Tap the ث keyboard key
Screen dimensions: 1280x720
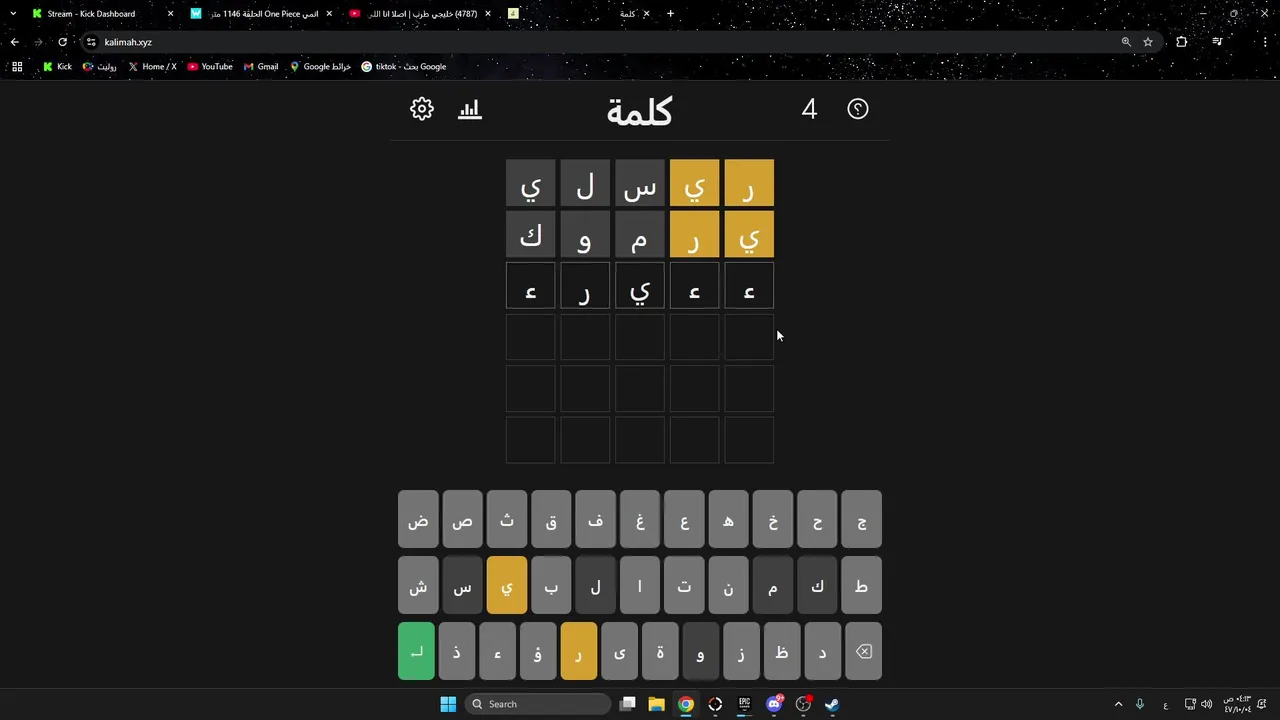(x=507, y=519)
